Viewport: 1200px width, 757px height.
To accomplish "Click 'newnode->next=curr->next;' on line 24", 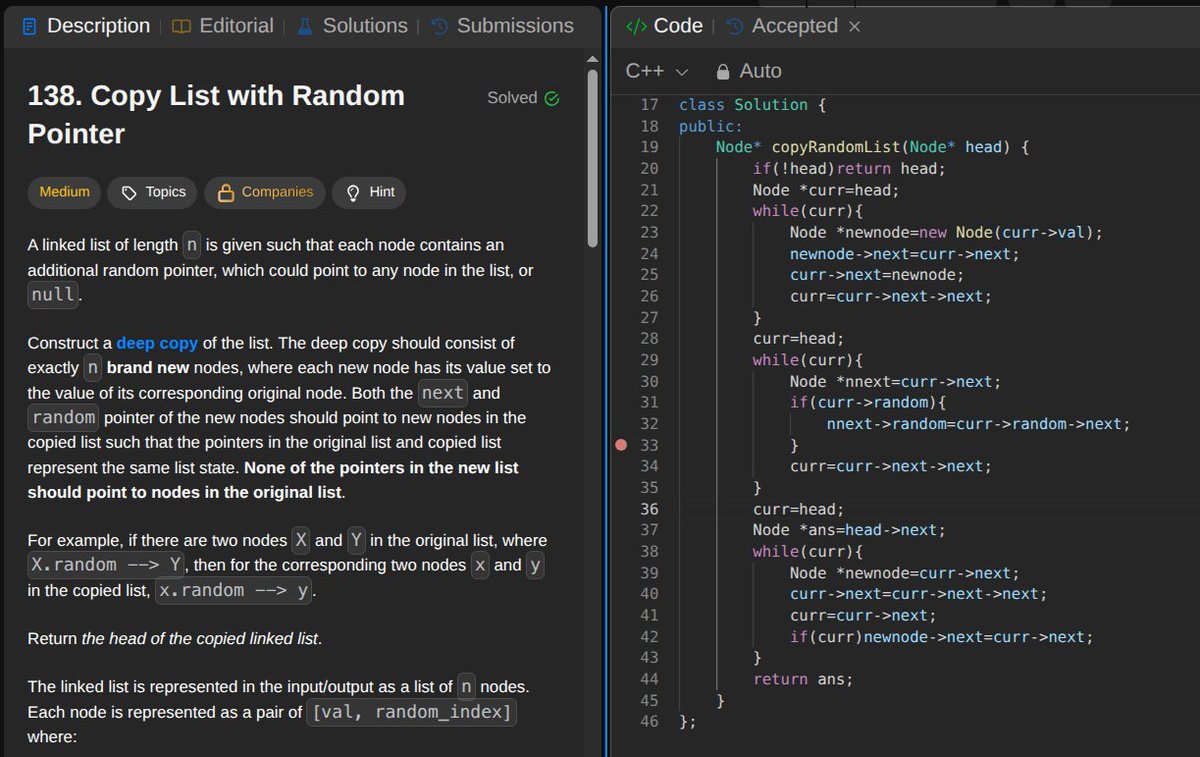I will click(x=904, y=254).
